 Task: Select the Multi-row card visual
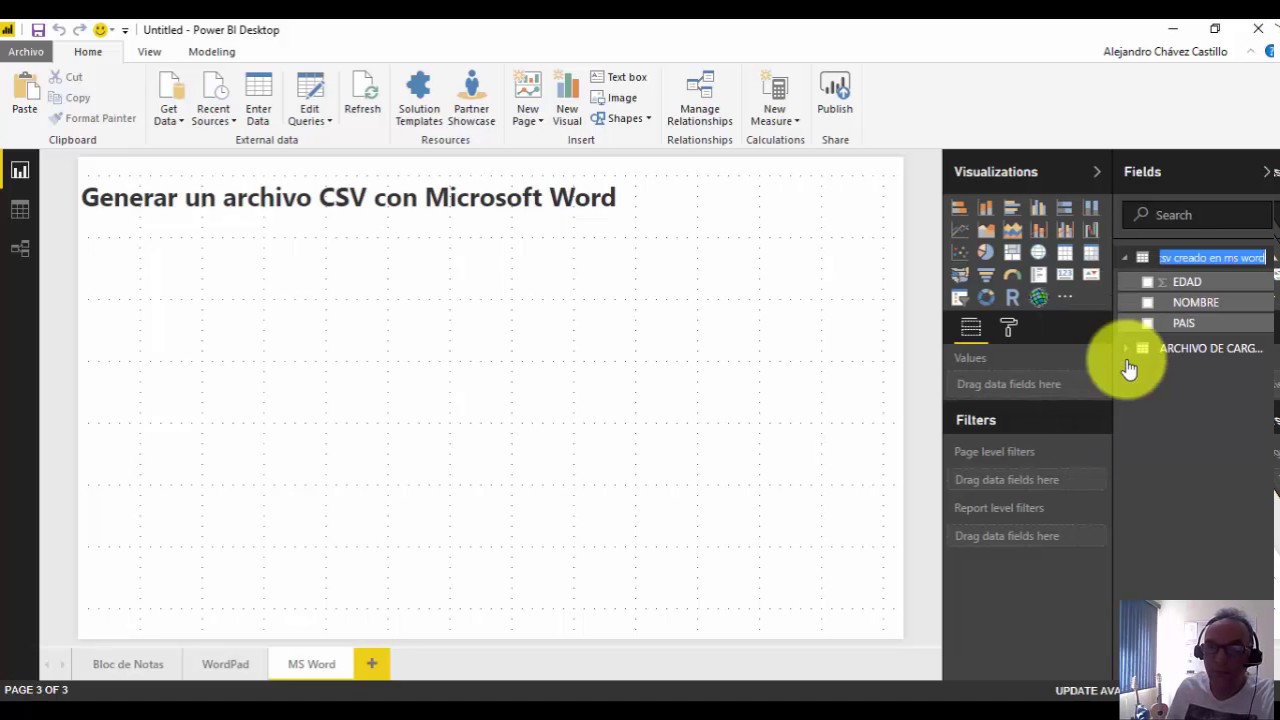pyautogui.click(x=1038, y=275)
